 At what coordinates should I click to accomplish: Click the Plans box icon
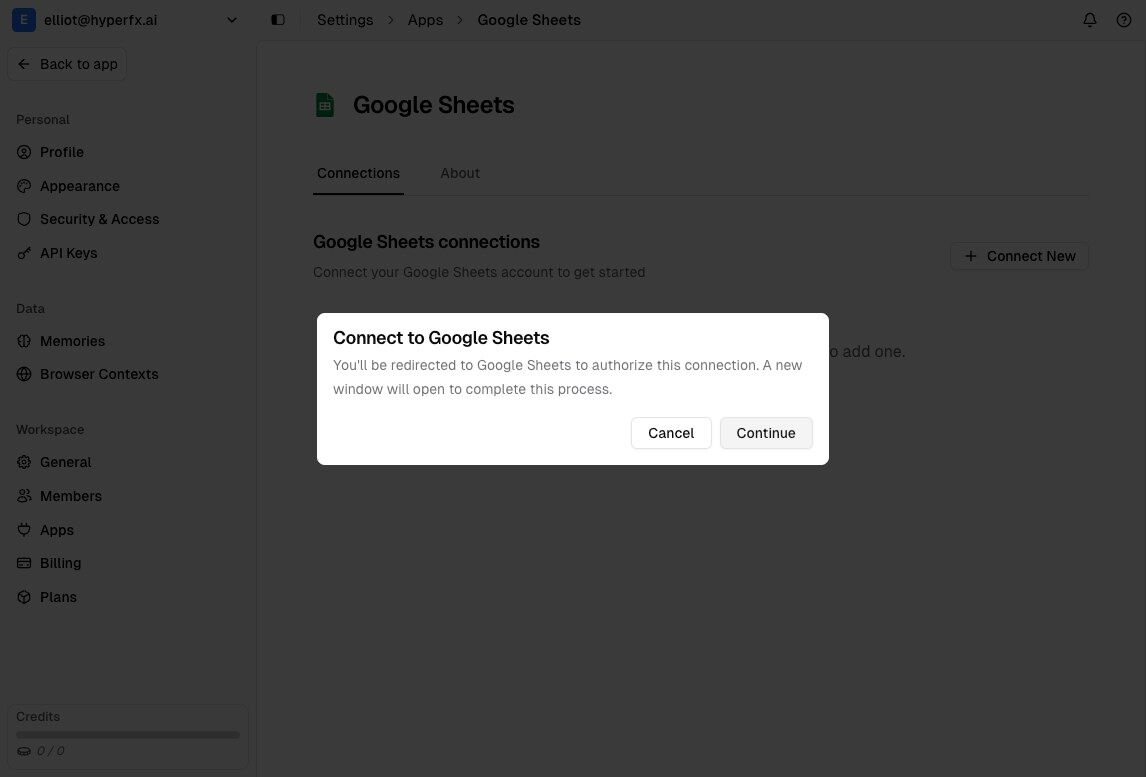[x=24, y=597]
